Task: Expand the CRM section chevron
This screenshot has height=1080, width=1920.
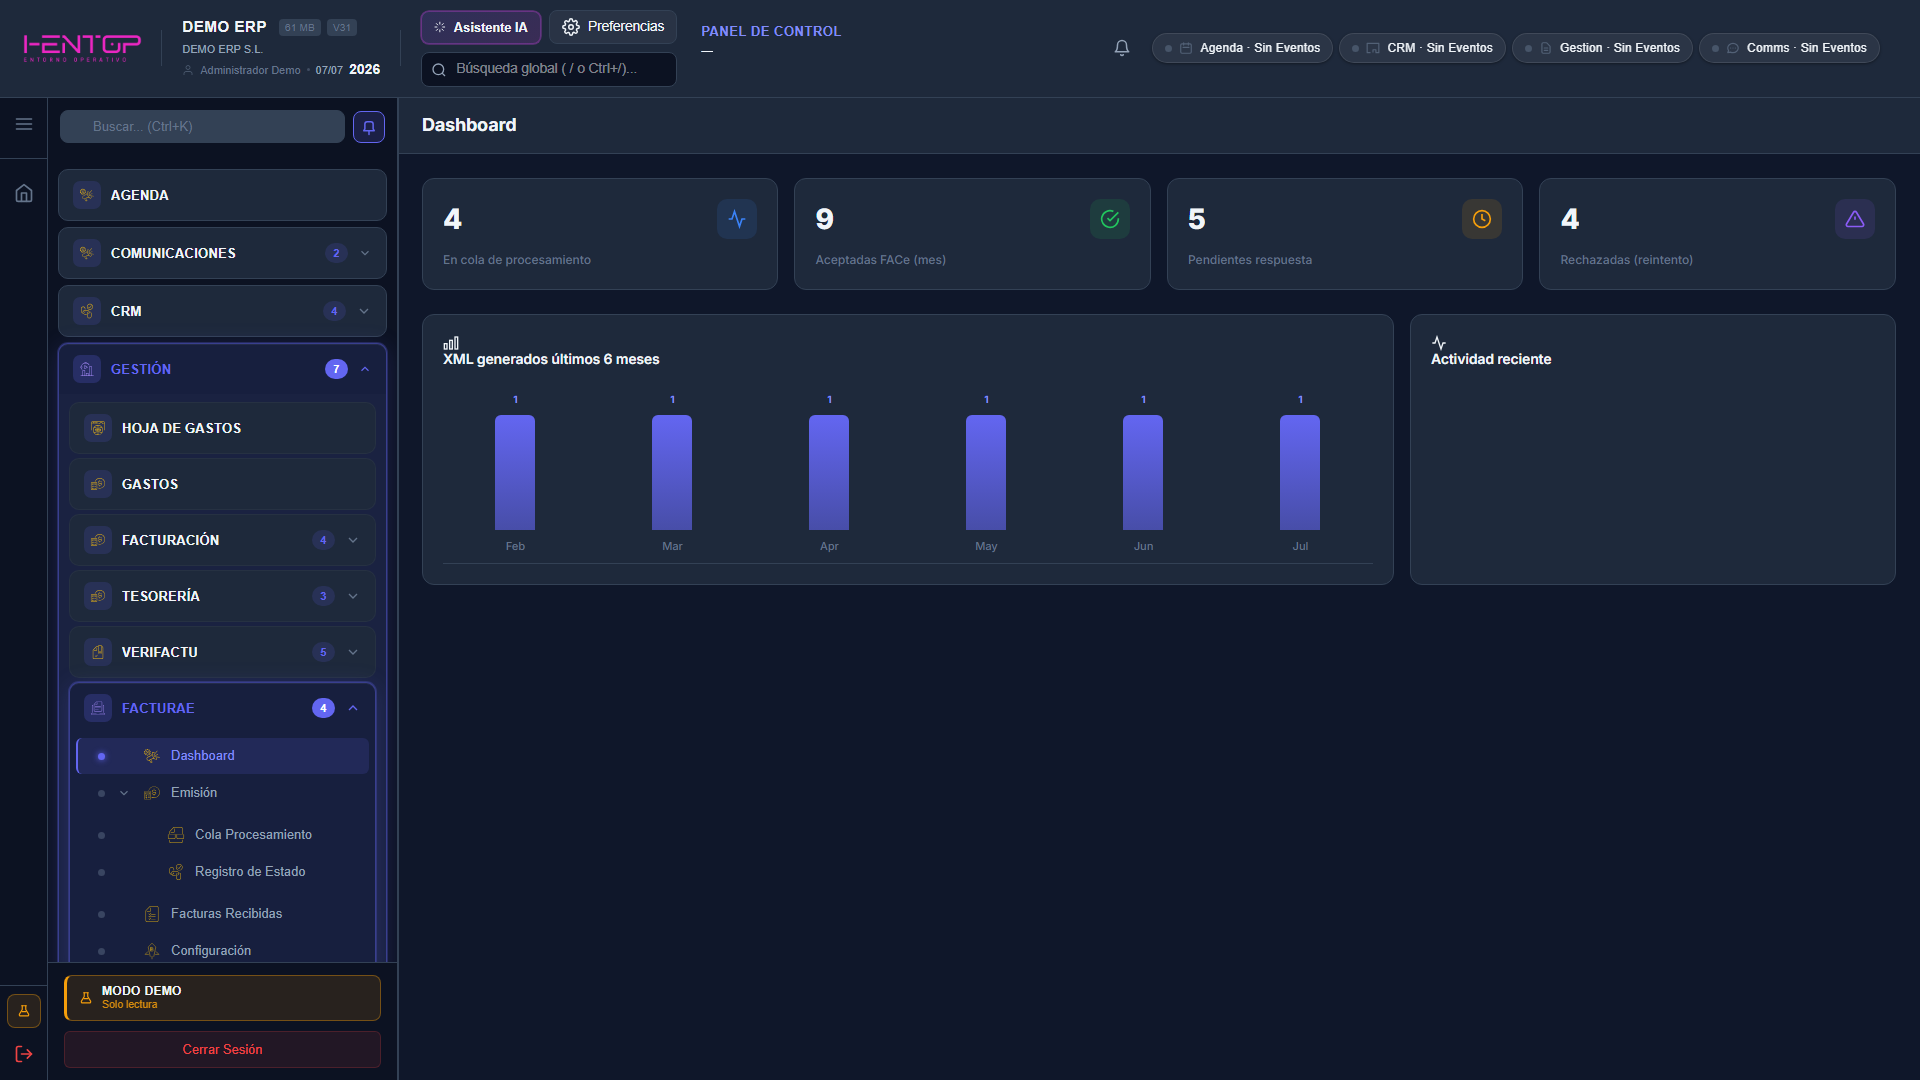Action: click(x=364, y=311)
